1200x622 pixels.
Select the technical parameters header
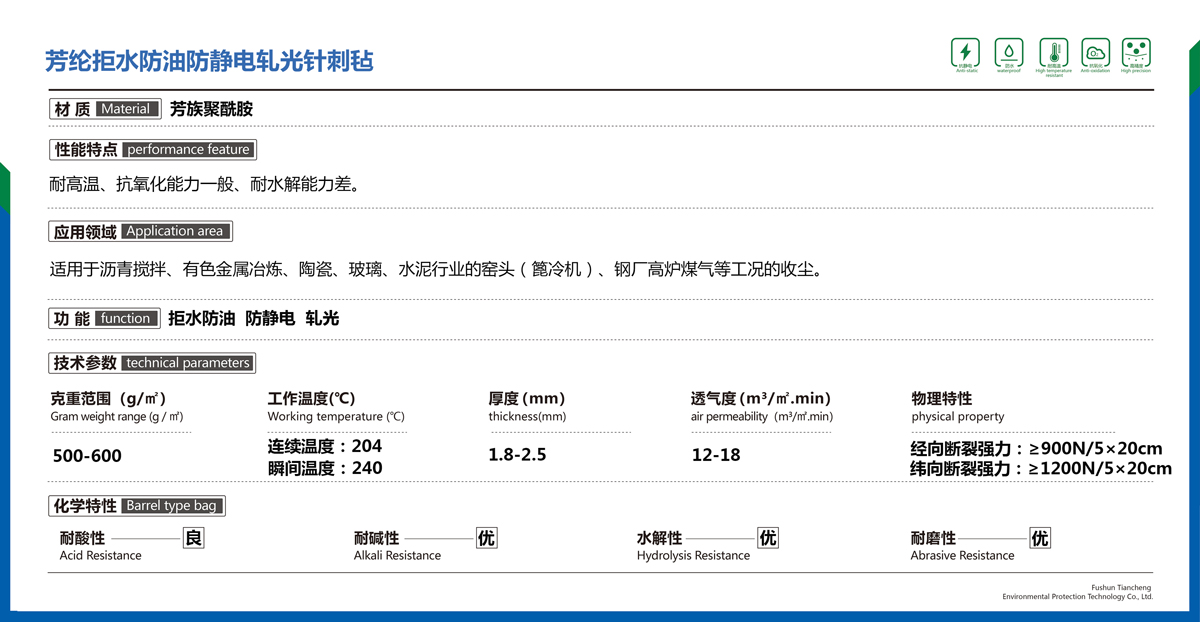(152, 363)
